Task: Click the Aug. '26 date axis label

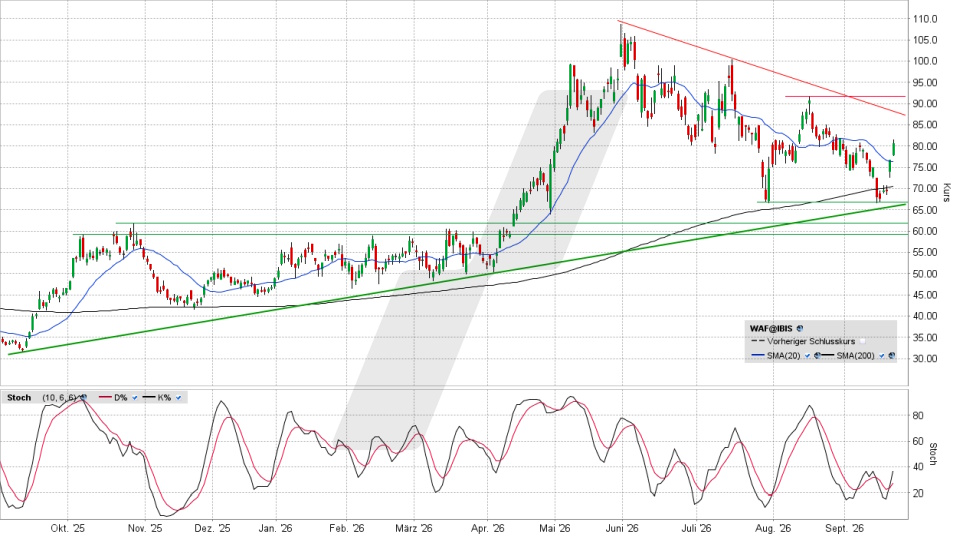Action: coord(773,528)
